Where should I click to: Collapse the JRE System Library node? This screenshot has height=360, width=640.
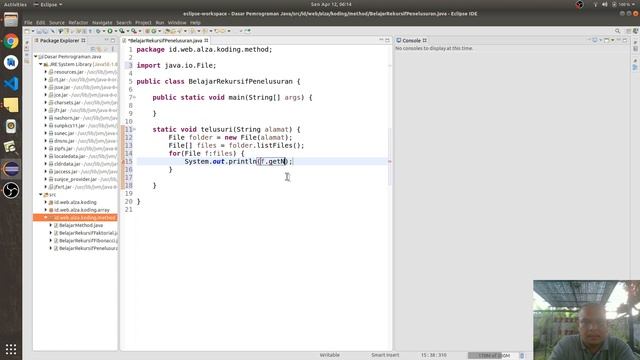pos(41,64)
